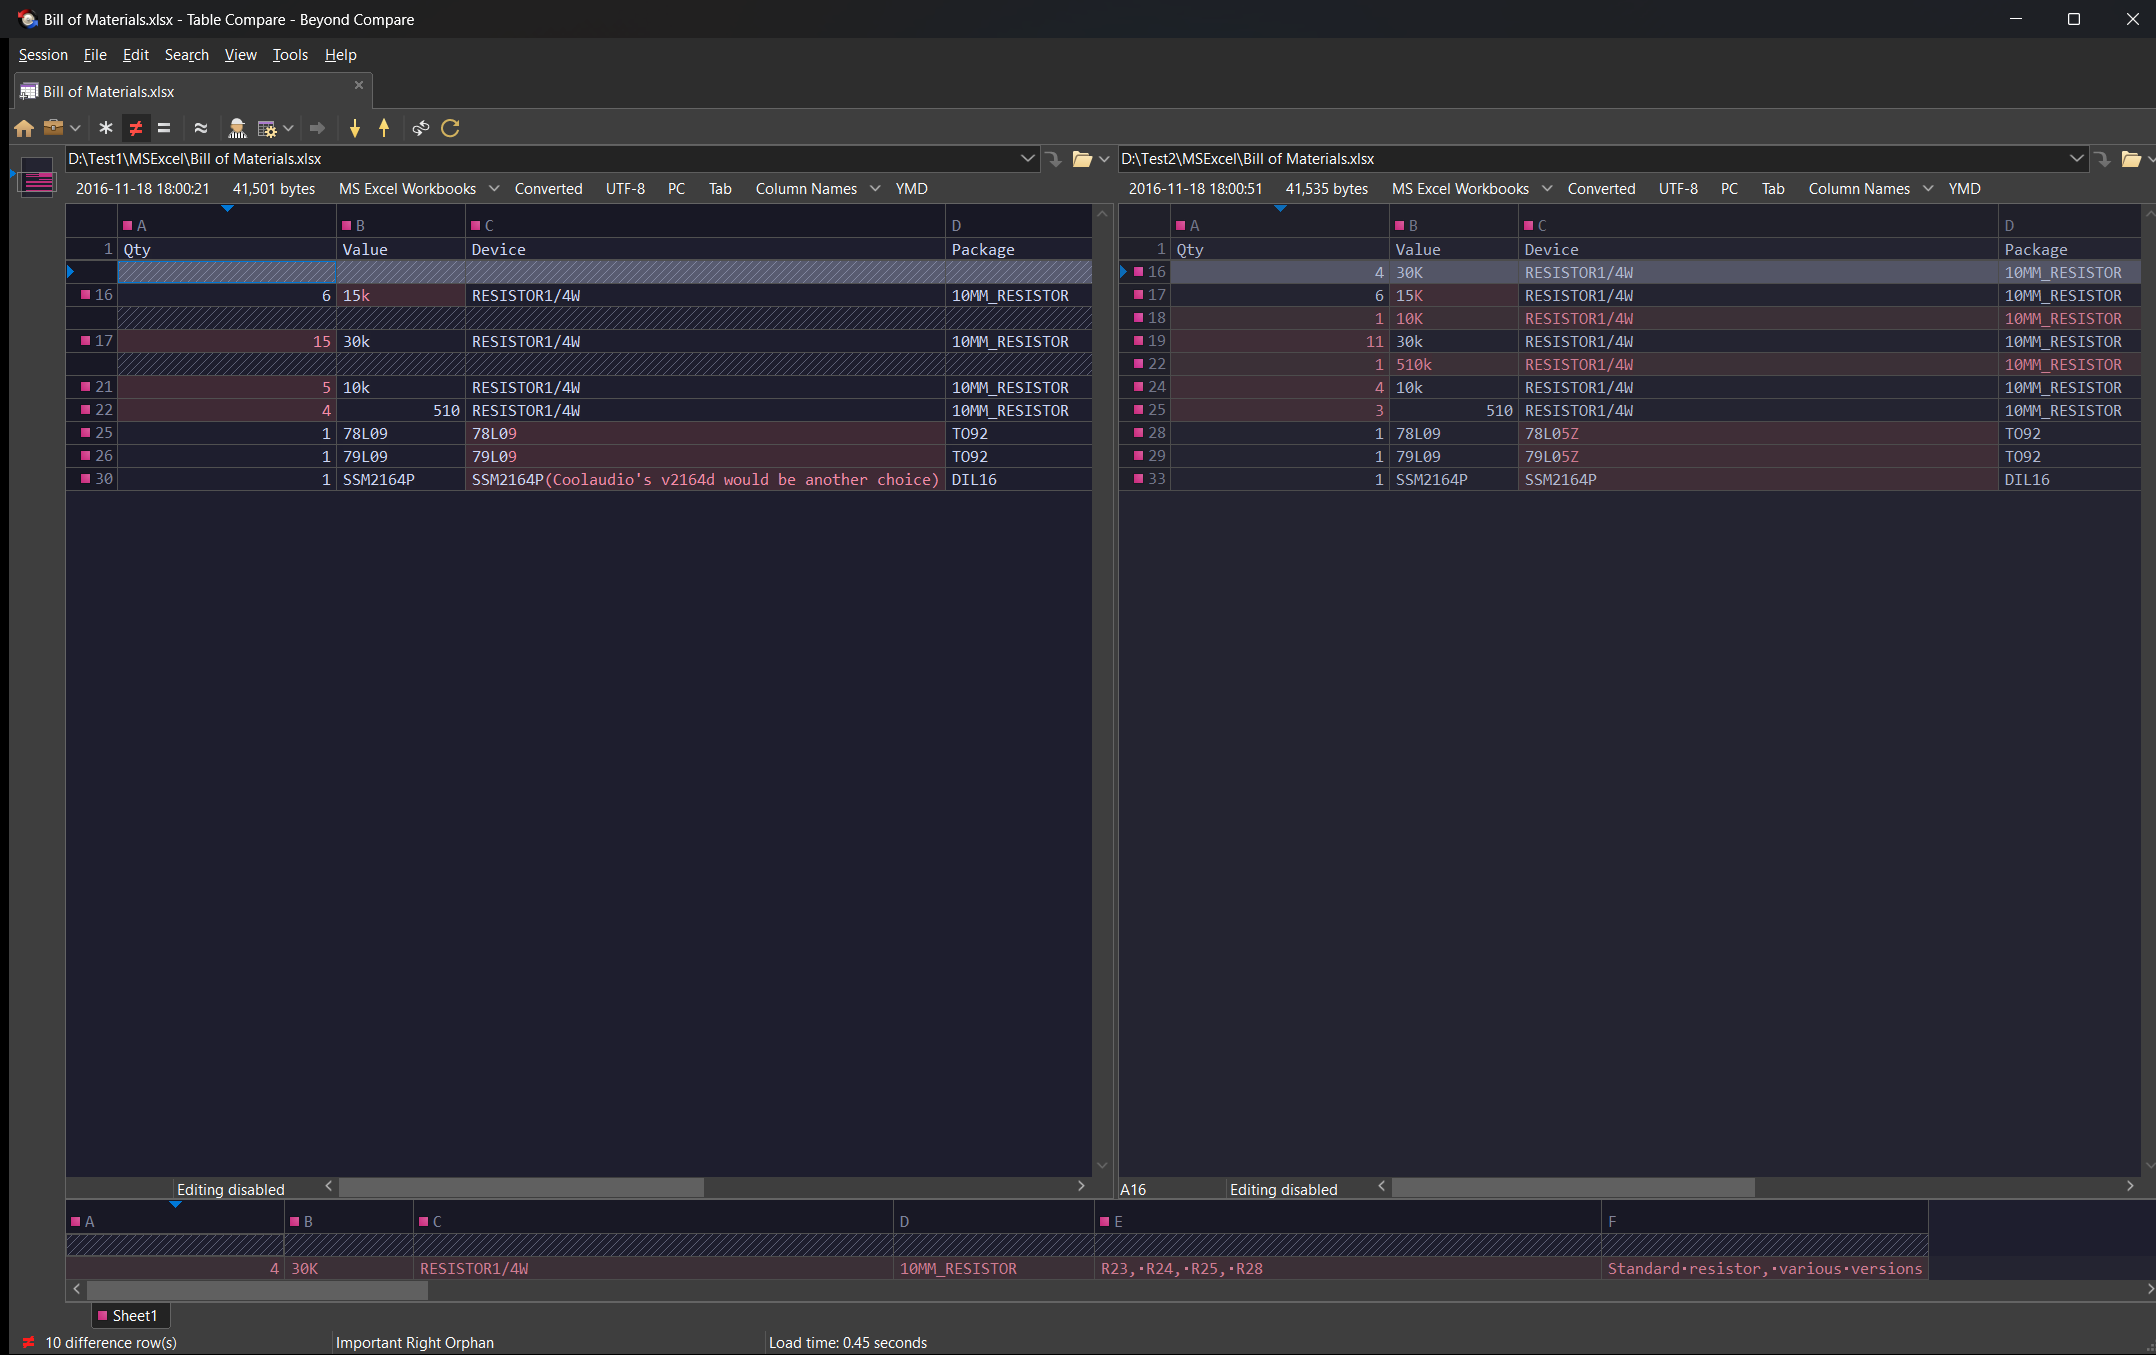Click left pane Converted status label
Viewport: 2156px width, 1355px height.
point(548,189)
